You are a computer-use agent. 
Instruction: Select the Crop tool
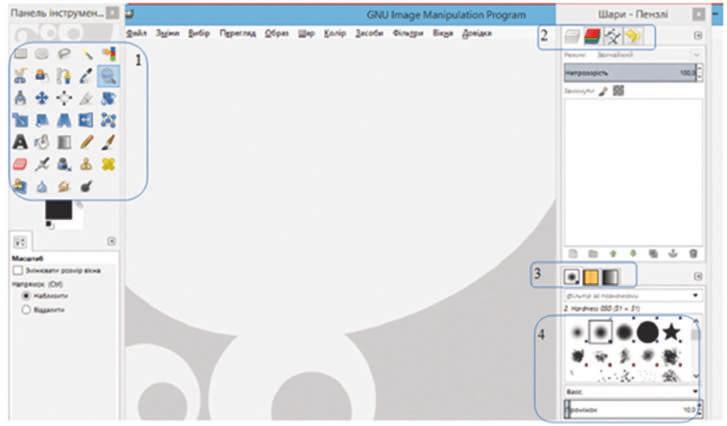(86, 98)
